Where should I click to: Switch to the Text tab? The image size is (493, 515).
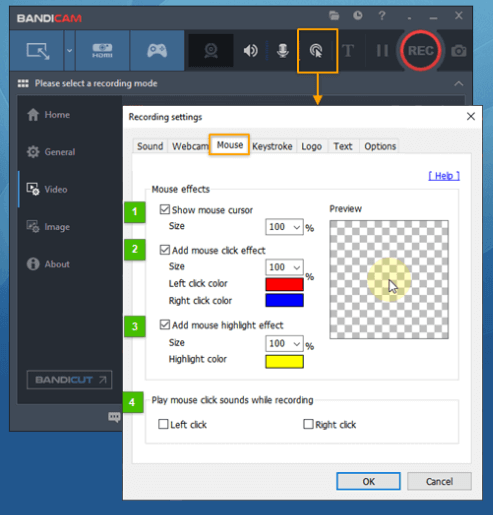coord(343,146)
